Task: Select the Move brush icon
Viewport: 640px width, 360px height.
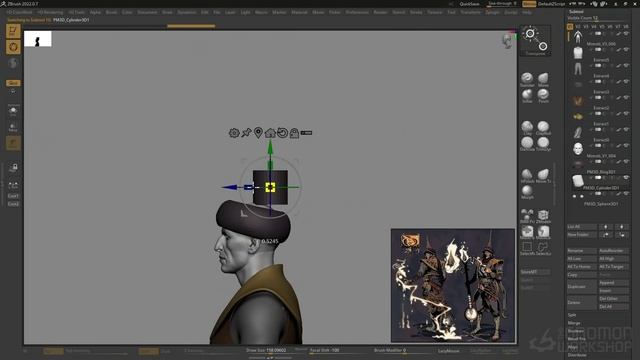Action: [543, 79]
